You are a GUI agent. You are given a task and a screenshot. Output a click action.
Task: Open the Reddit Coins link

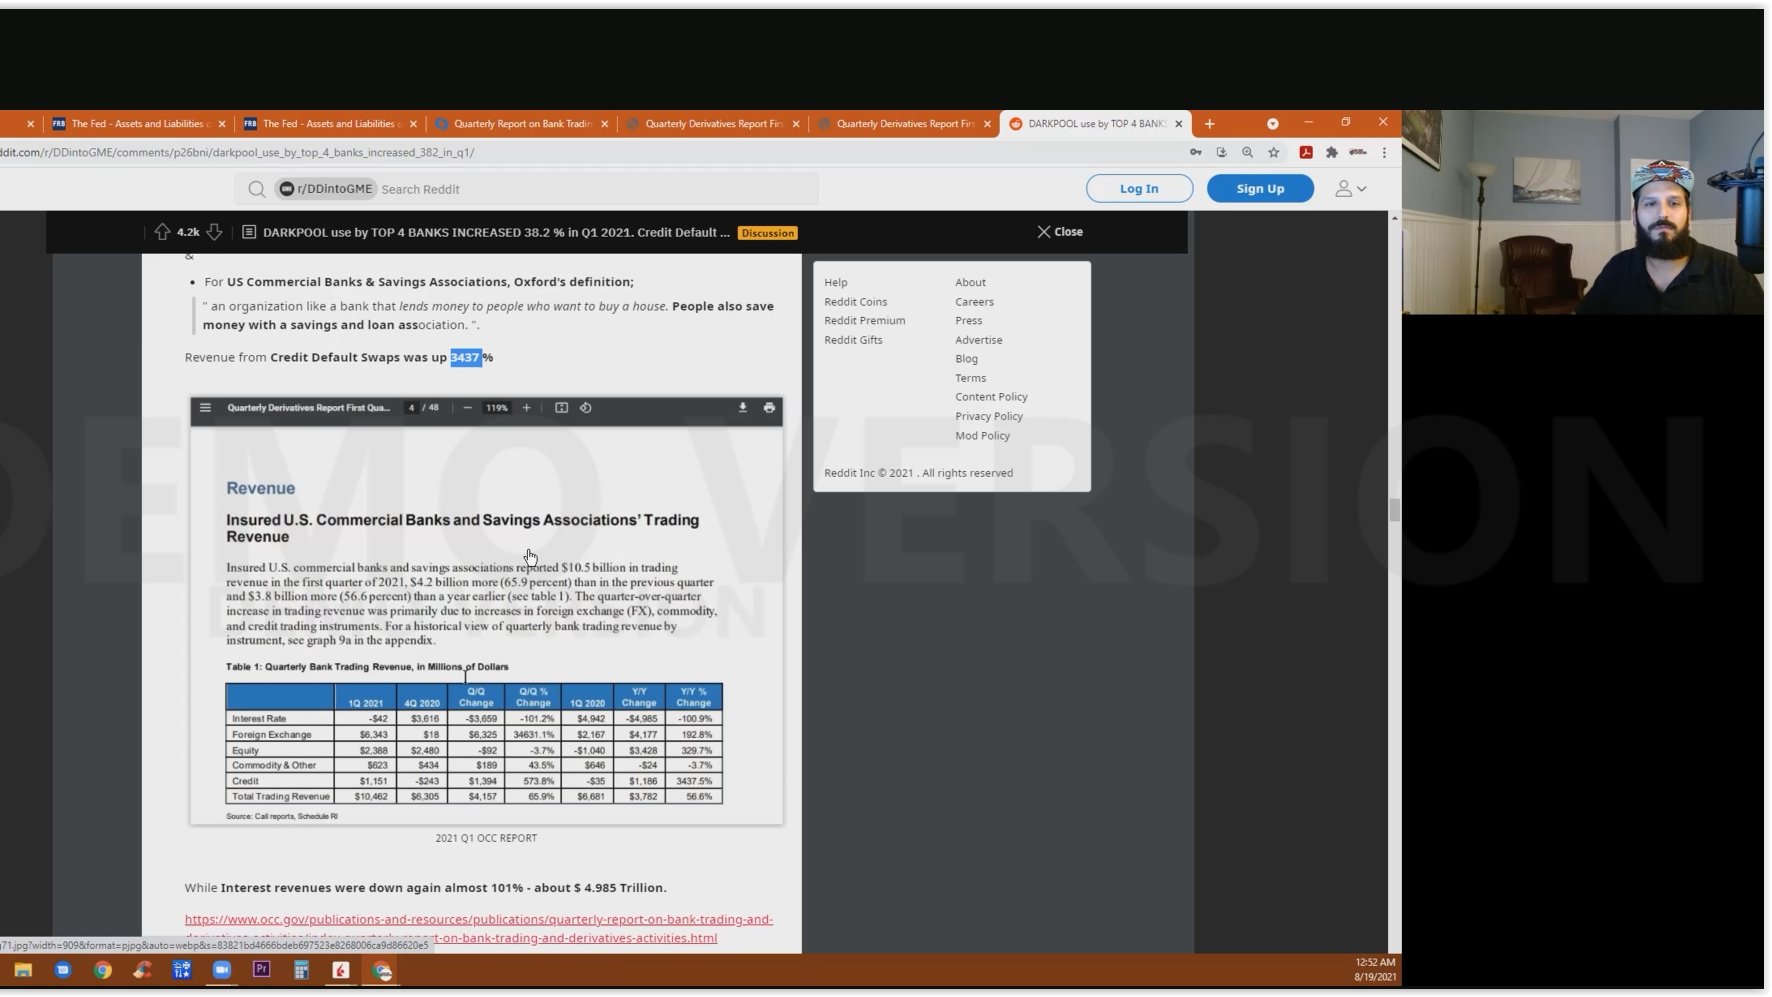(855, 301)
